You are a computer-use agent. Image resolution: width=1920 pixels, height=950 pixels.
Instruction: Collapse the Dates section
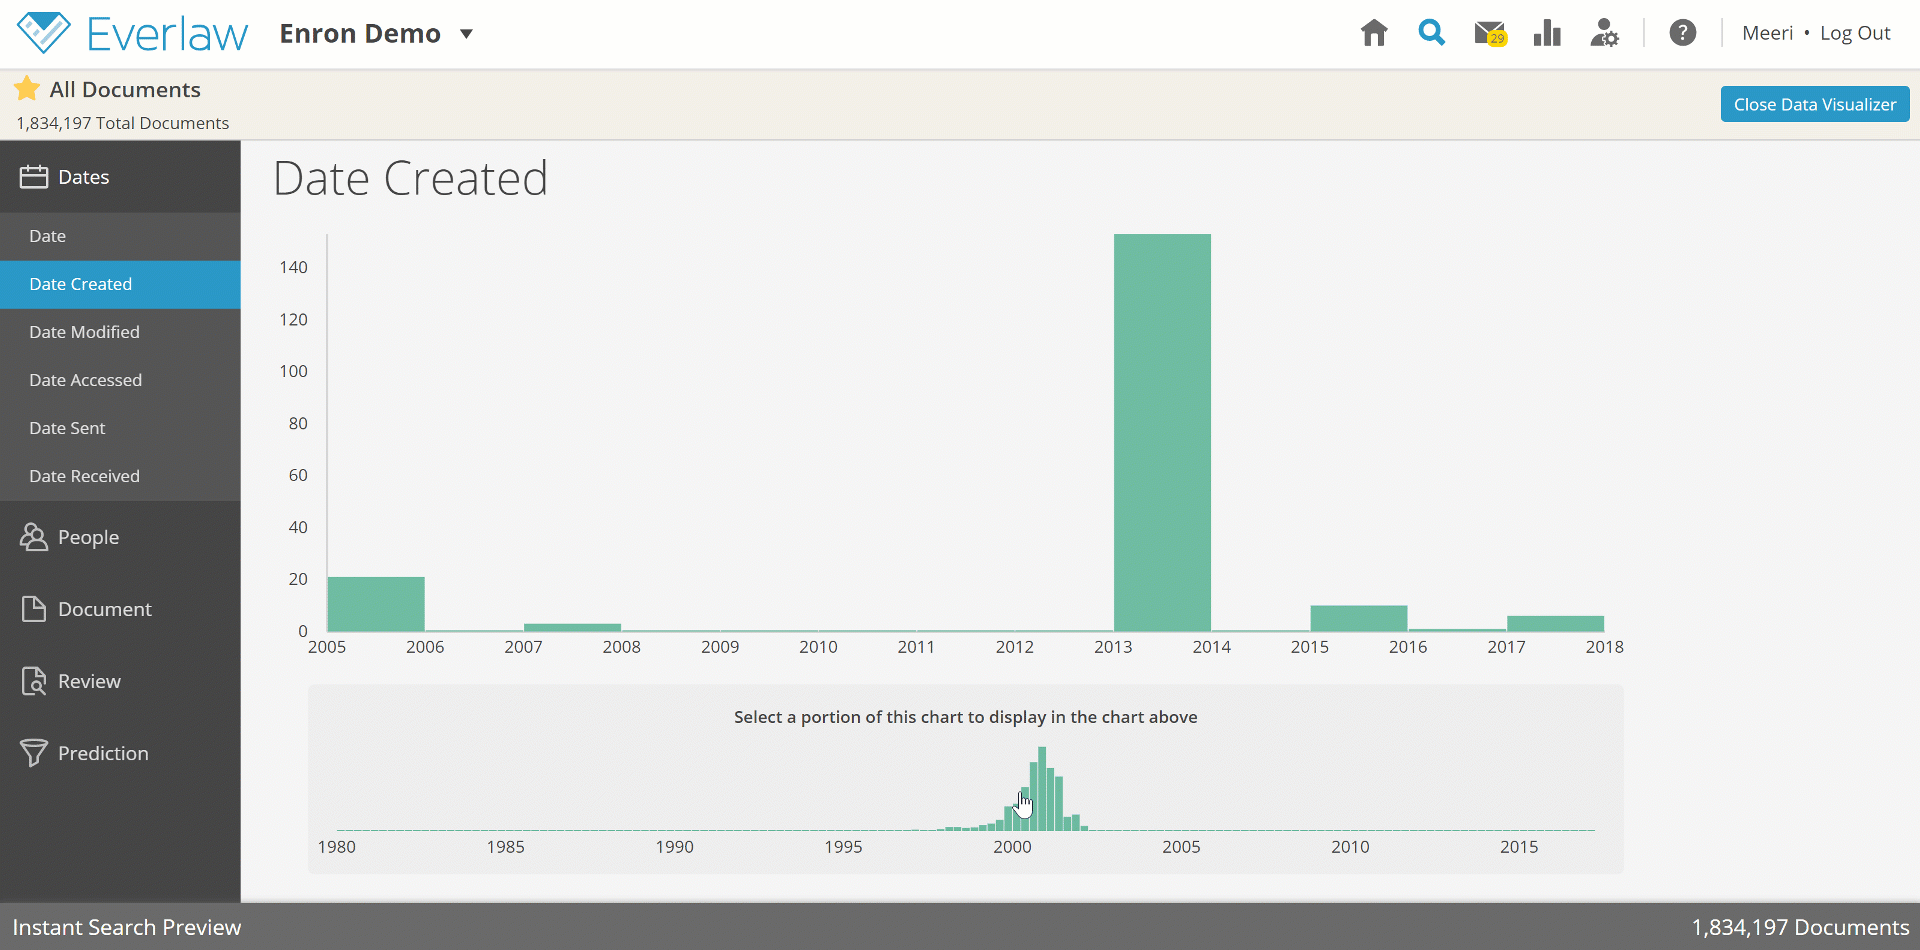click(120, 177)
